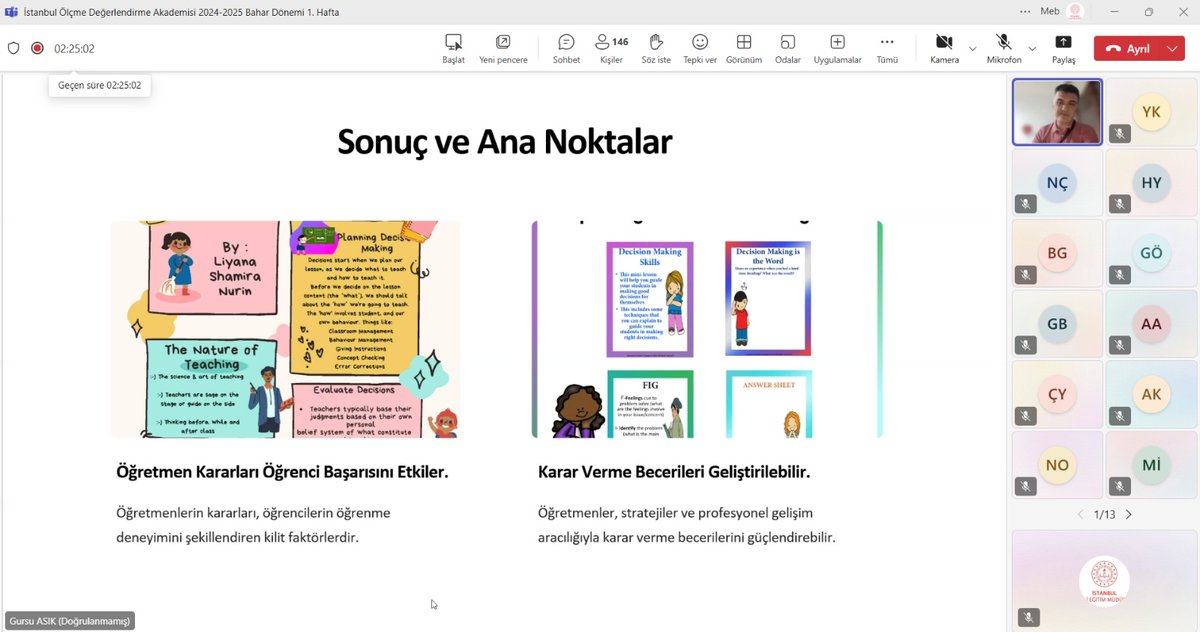This screenshot has width=1200, height=632.
Task: Click the red recording indicator
Action: pyautogui.click(x=37, y=48)
